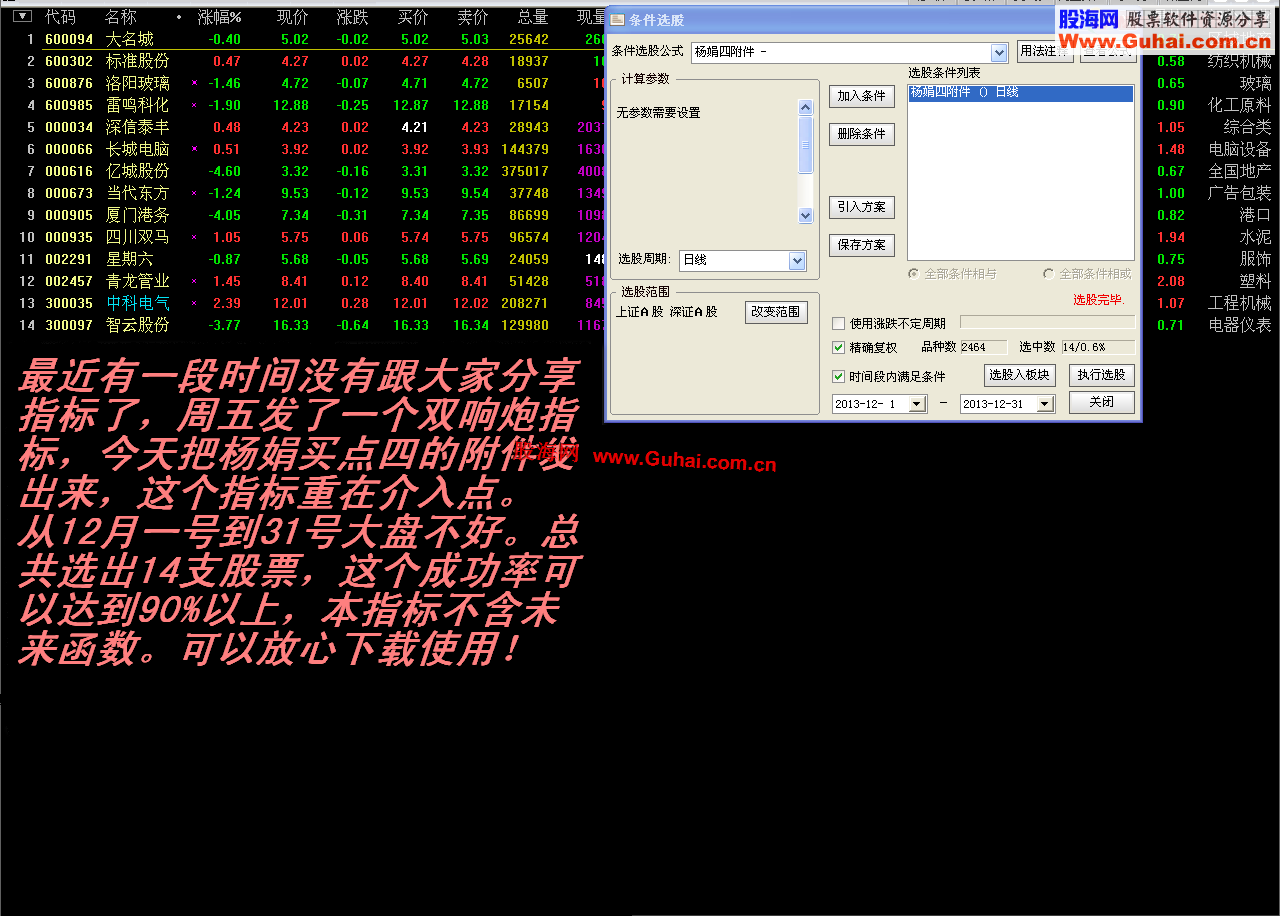Sort by the 买价 column header
The height and width of the screenshot is (916, 1280).
point(413,17)
